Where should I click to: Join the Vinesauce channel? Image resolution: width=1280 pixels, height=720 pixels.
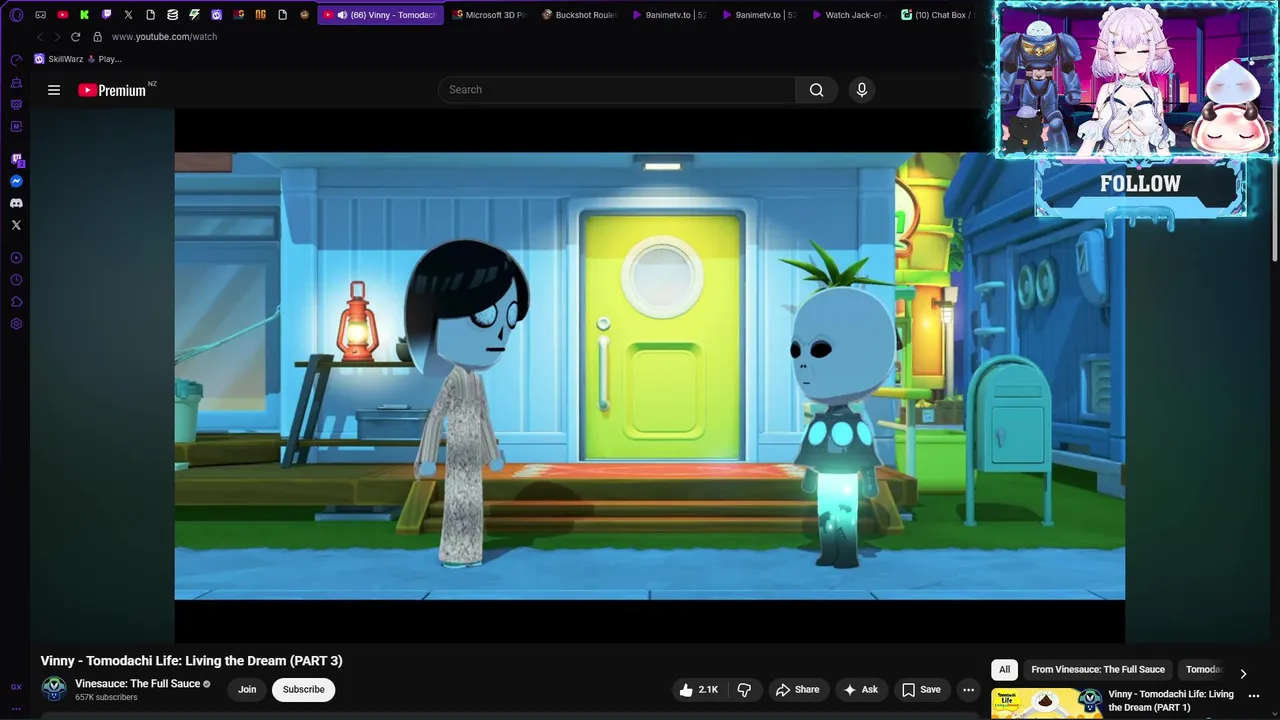[x=247, y=690]
